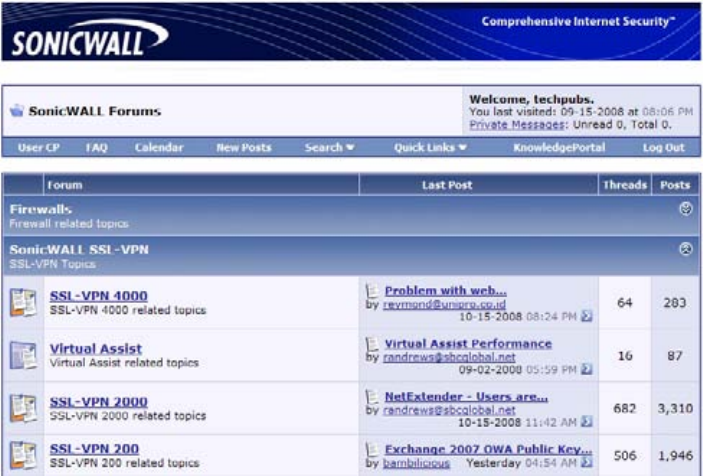Click the SonicWALL logo in banner
Viewport: 703px width, 476px height.
(x=90, y=38)
